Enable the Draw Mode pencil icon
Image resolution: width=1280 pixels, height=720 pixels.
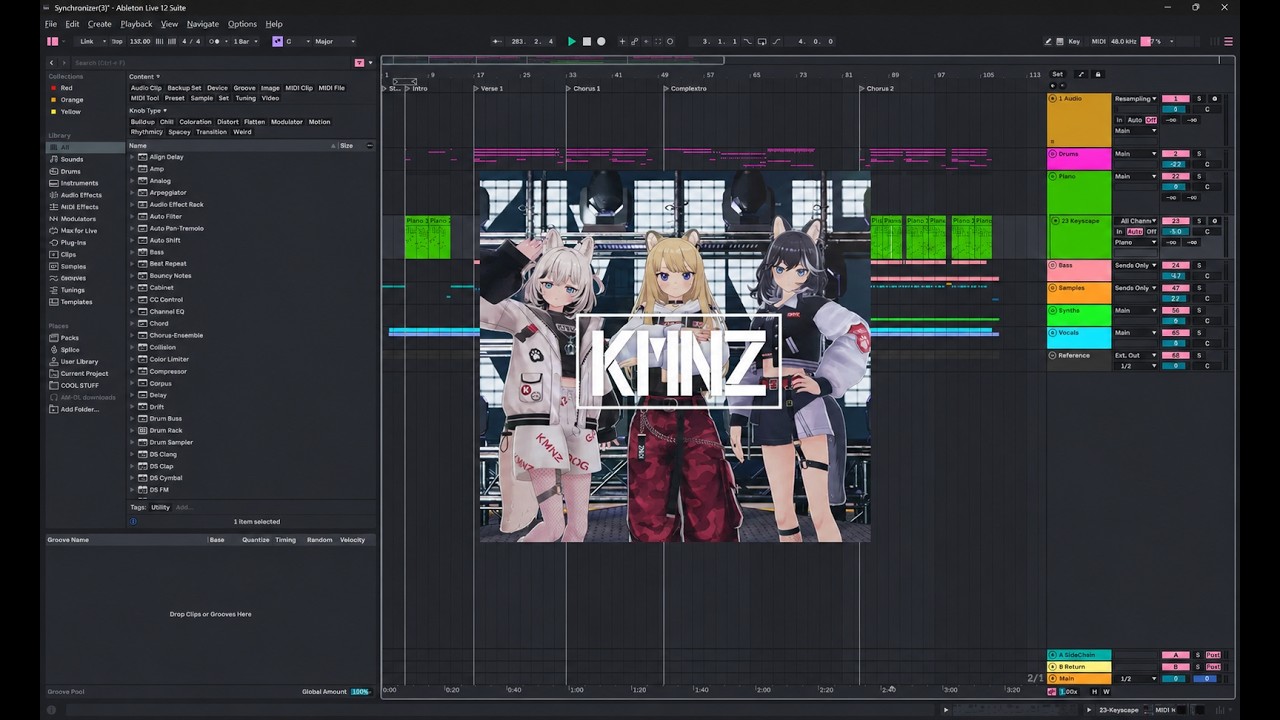tap(1048, 41)
